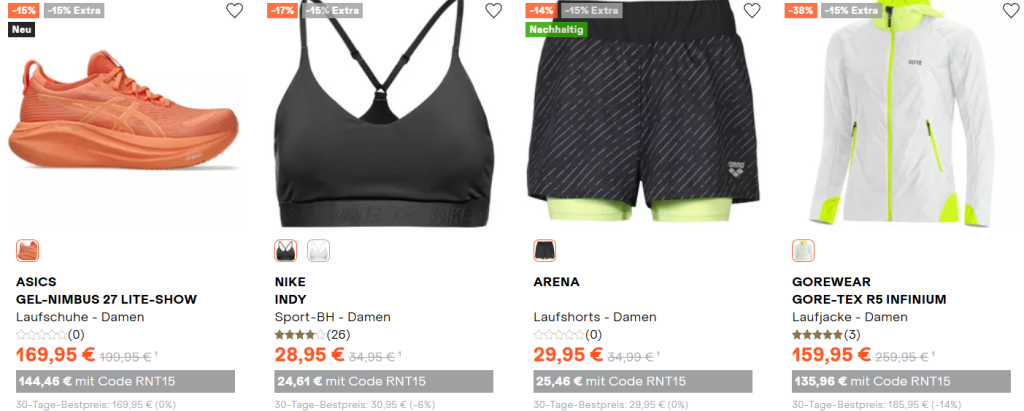Click the 144,46 € RNT15 code banner
Image resolution: width=1024 pixels, height=411 pixels.
tap(125, 382)
